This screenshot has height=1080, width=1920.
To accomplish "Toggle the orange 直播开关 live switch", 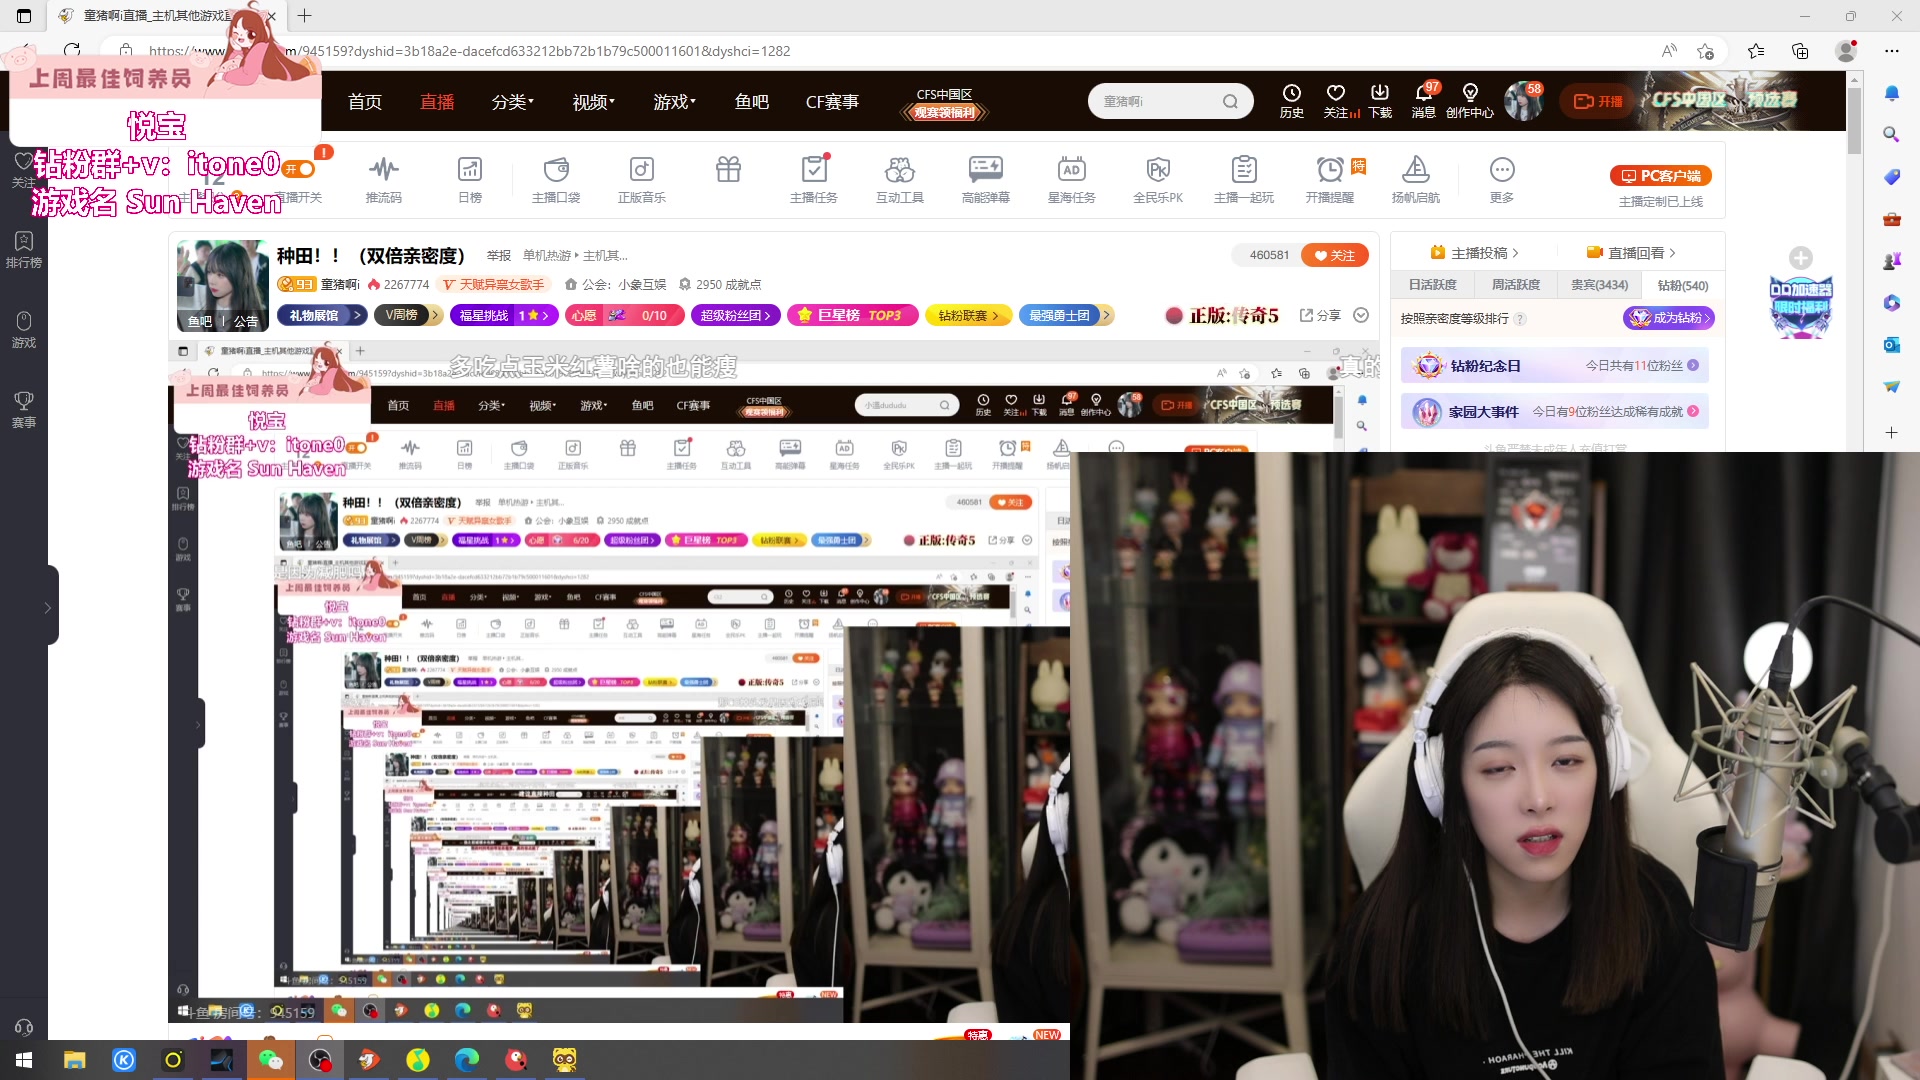I will tap(299, 169).
